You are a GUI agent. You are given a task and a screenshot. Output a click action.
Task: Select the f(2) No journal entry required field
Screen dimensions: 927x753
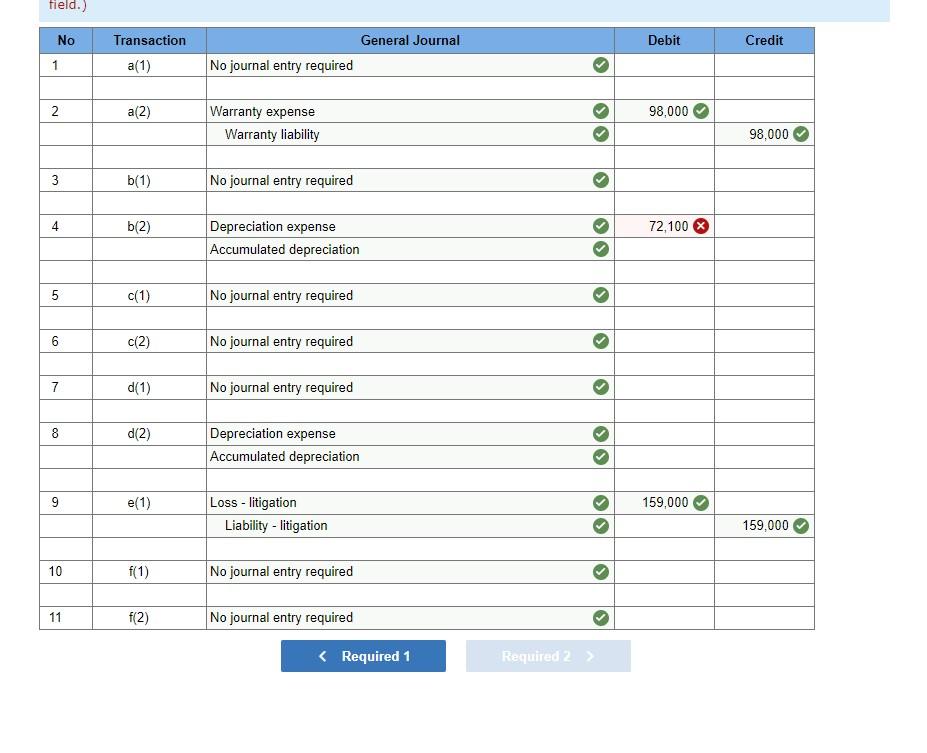[410, 618]
